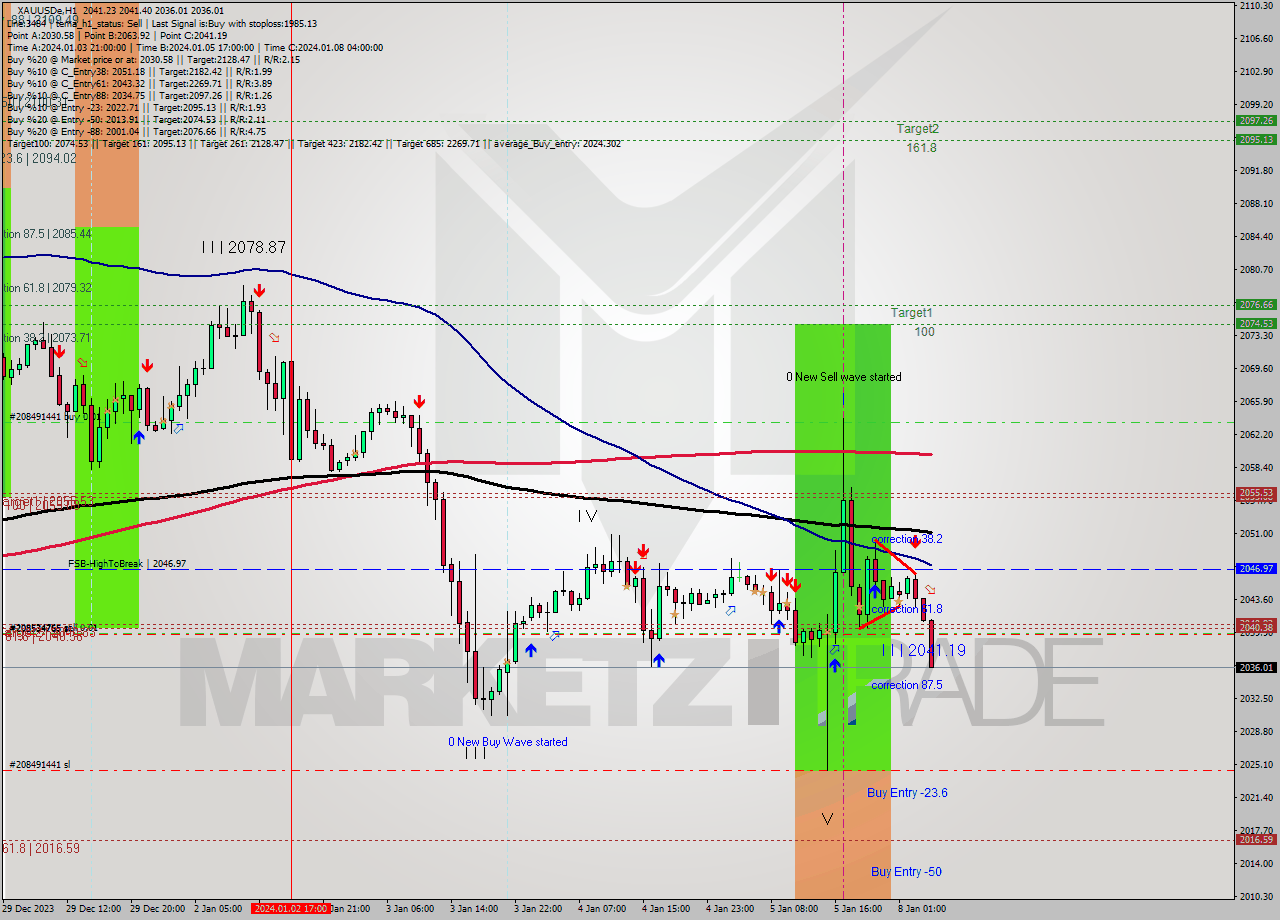
Task: Click the red 2040.38 price tag
Action: click(x=1256, y=627)
